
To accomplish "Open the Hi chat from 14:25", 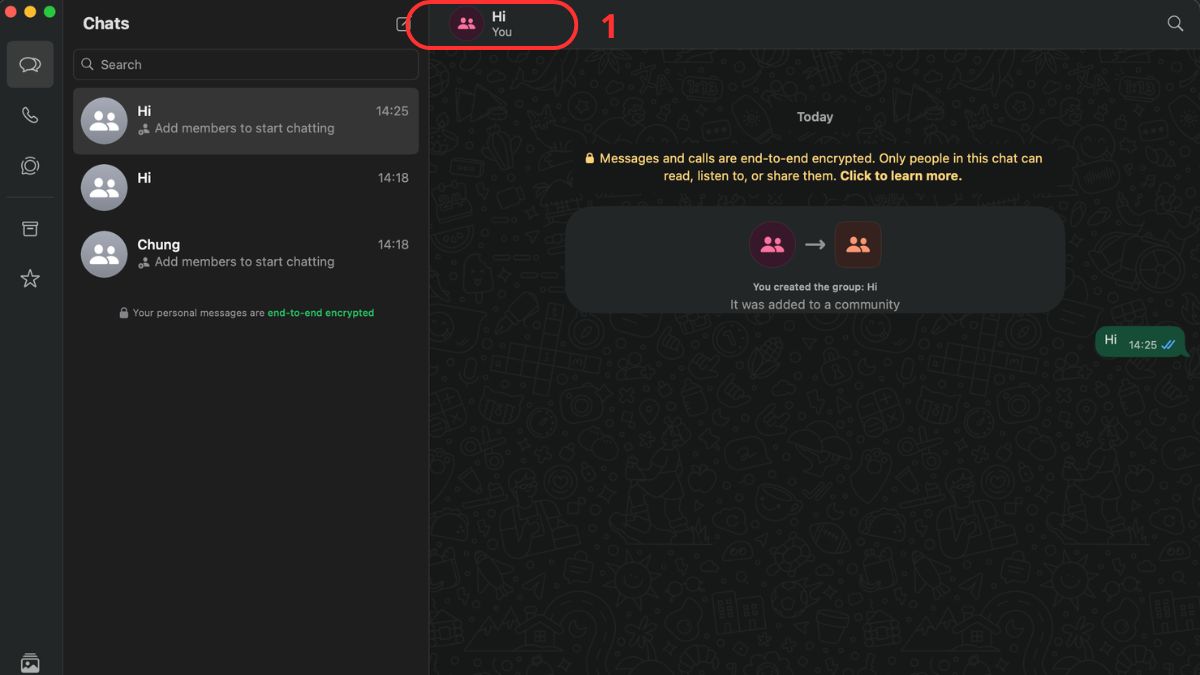I will pyautogui.click(x=246, y=121).
